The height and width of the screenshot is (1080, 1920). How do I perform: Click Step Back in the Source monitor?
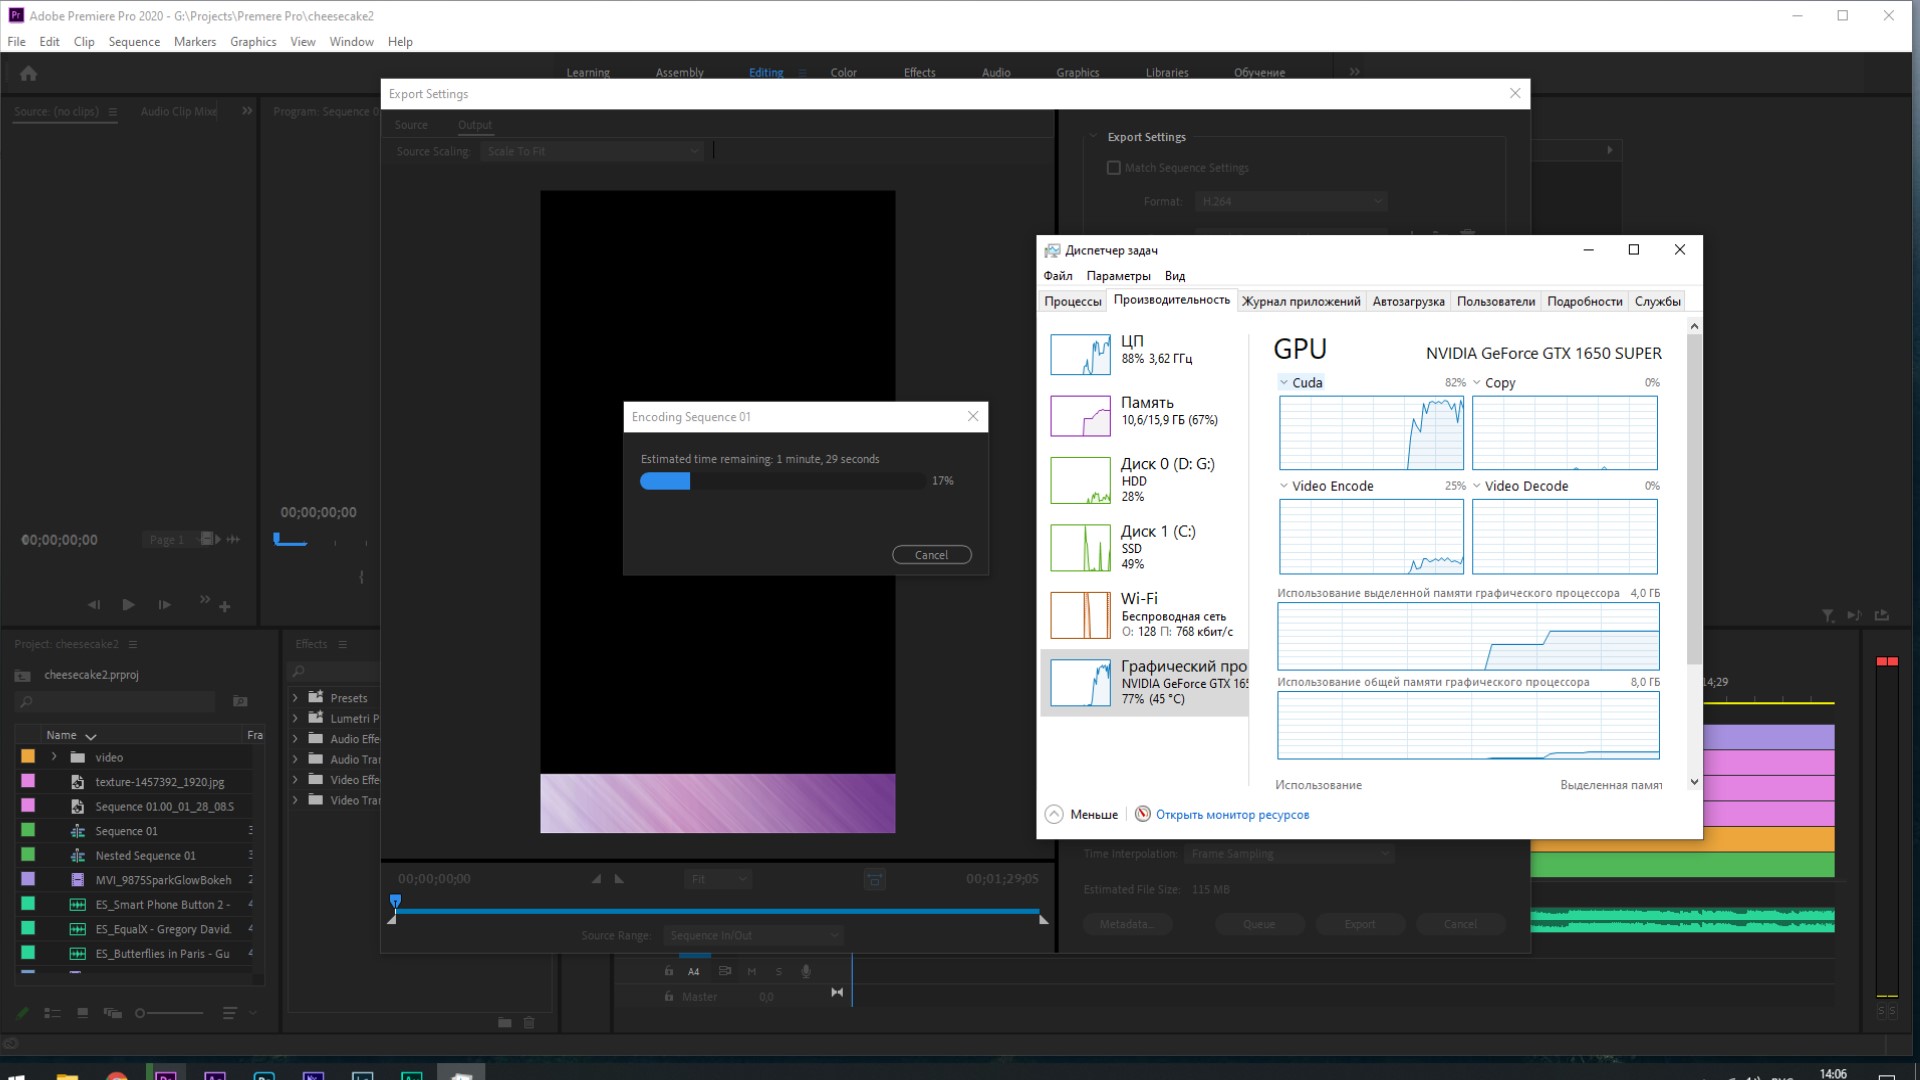(94, 604)
